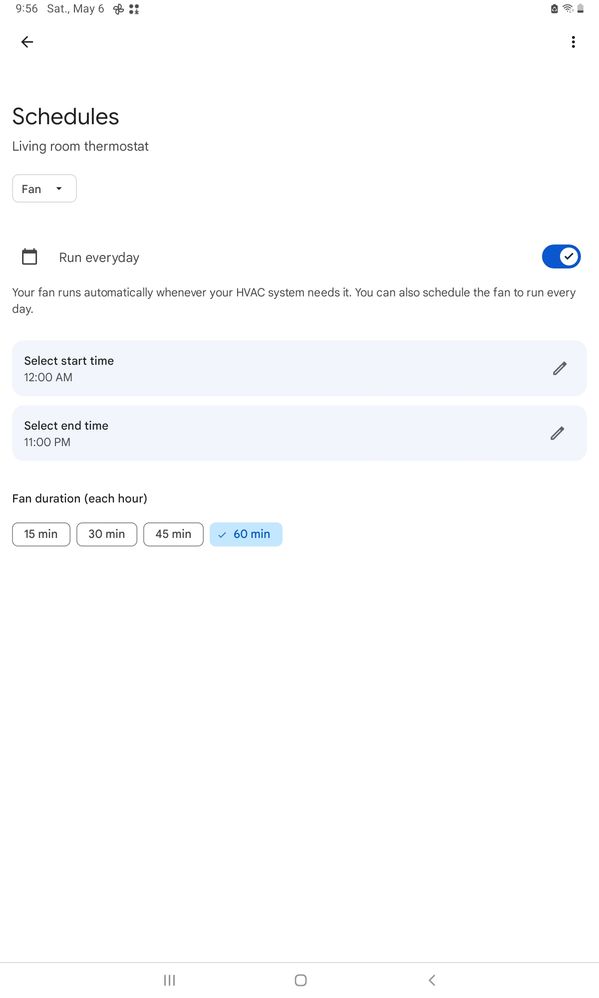Deselect the checked 60 min chip
The image size is (599, 998).
coord(246,534)
